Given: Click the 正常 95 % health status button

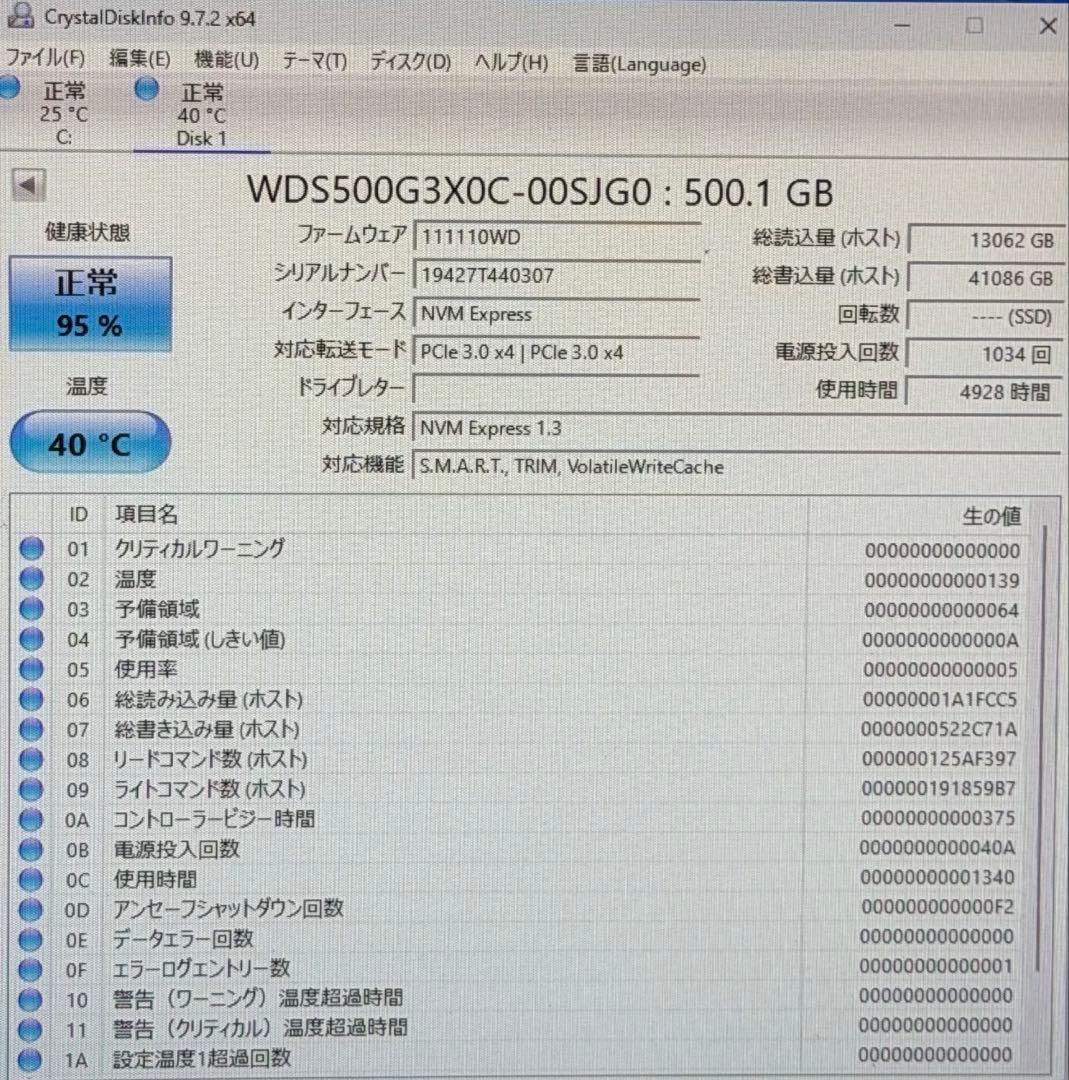Looking at the screenshot, I should 90,304.
